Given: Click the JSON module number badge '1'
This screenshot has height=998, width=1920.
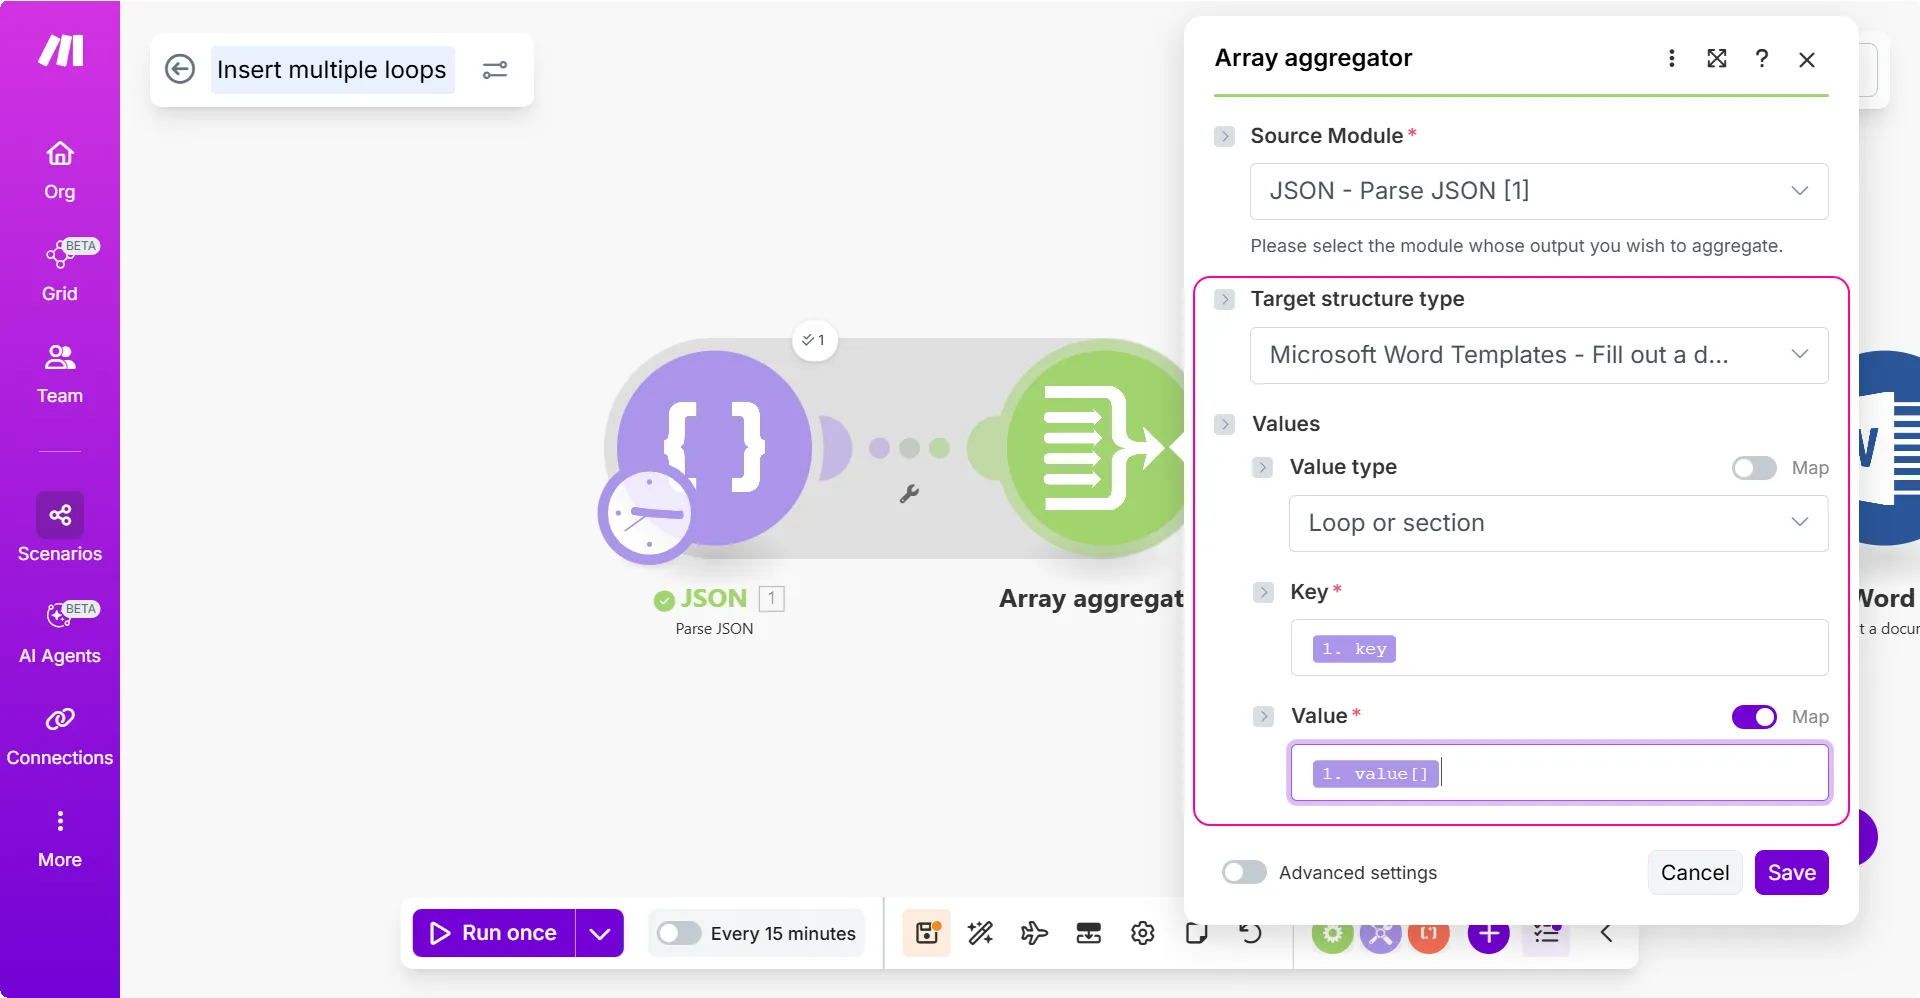Looking at the screenshot, I should coord(771,598).
